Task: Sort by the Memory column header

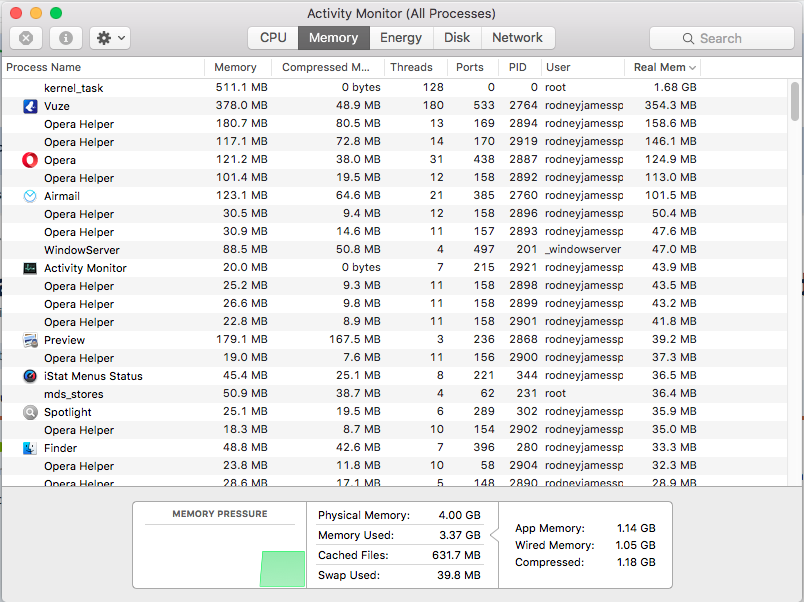Action: tap(237, 67)
